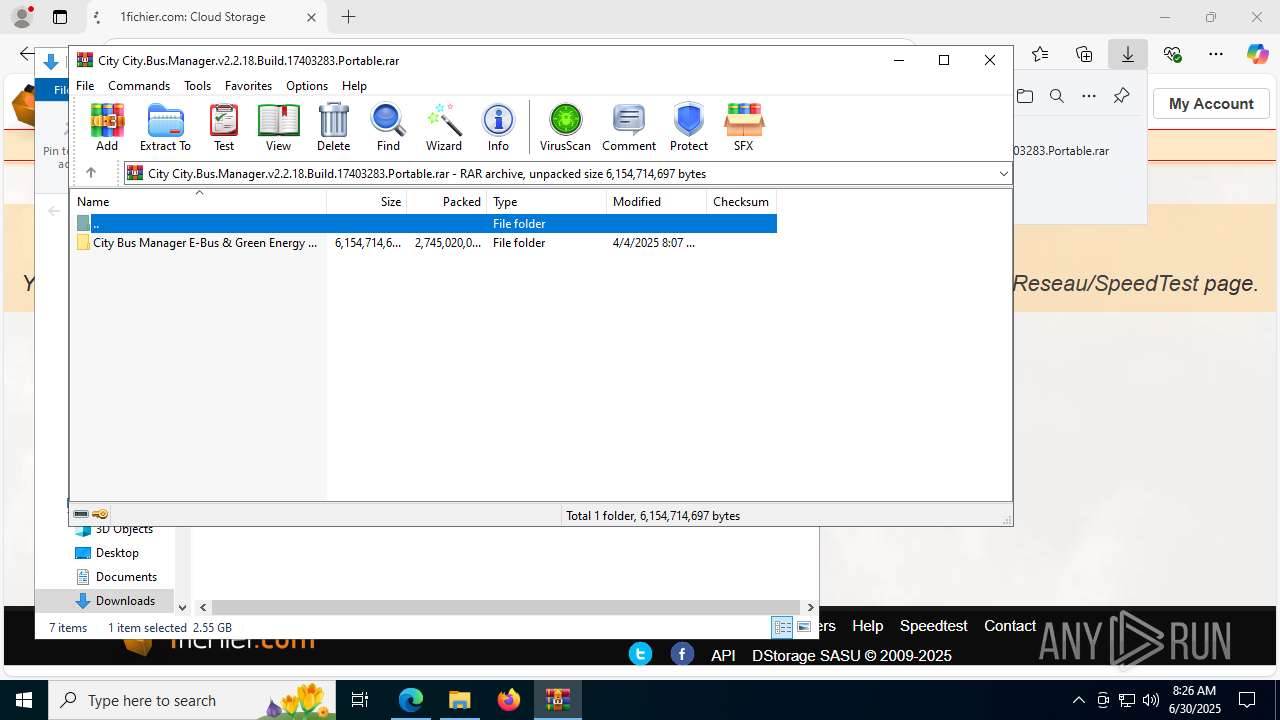Screen dimensions: 1280x720
Task: Open File Explorer from the taskbar
Action: click(459, 700)
